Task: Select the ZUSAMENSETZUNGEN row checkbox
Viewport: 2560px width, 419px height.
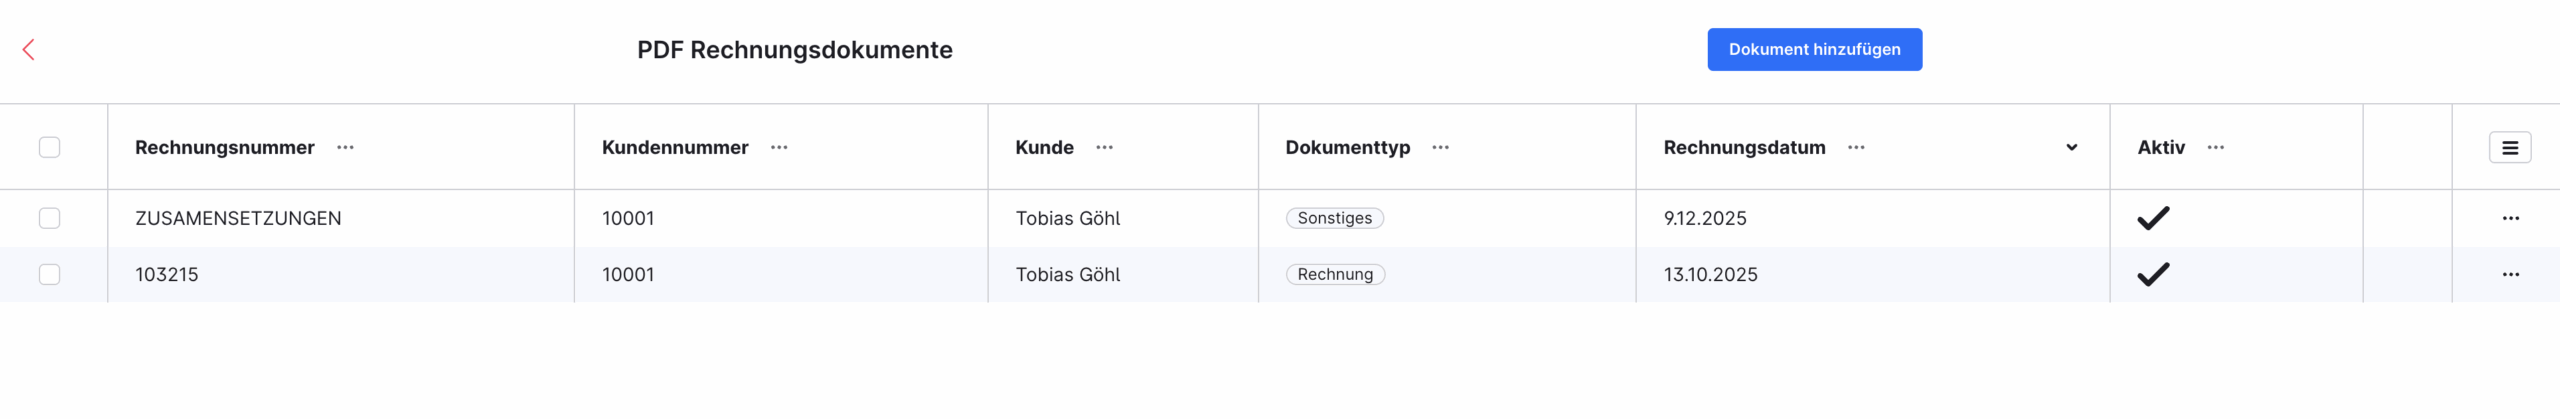Action: (x=49, y=218)
